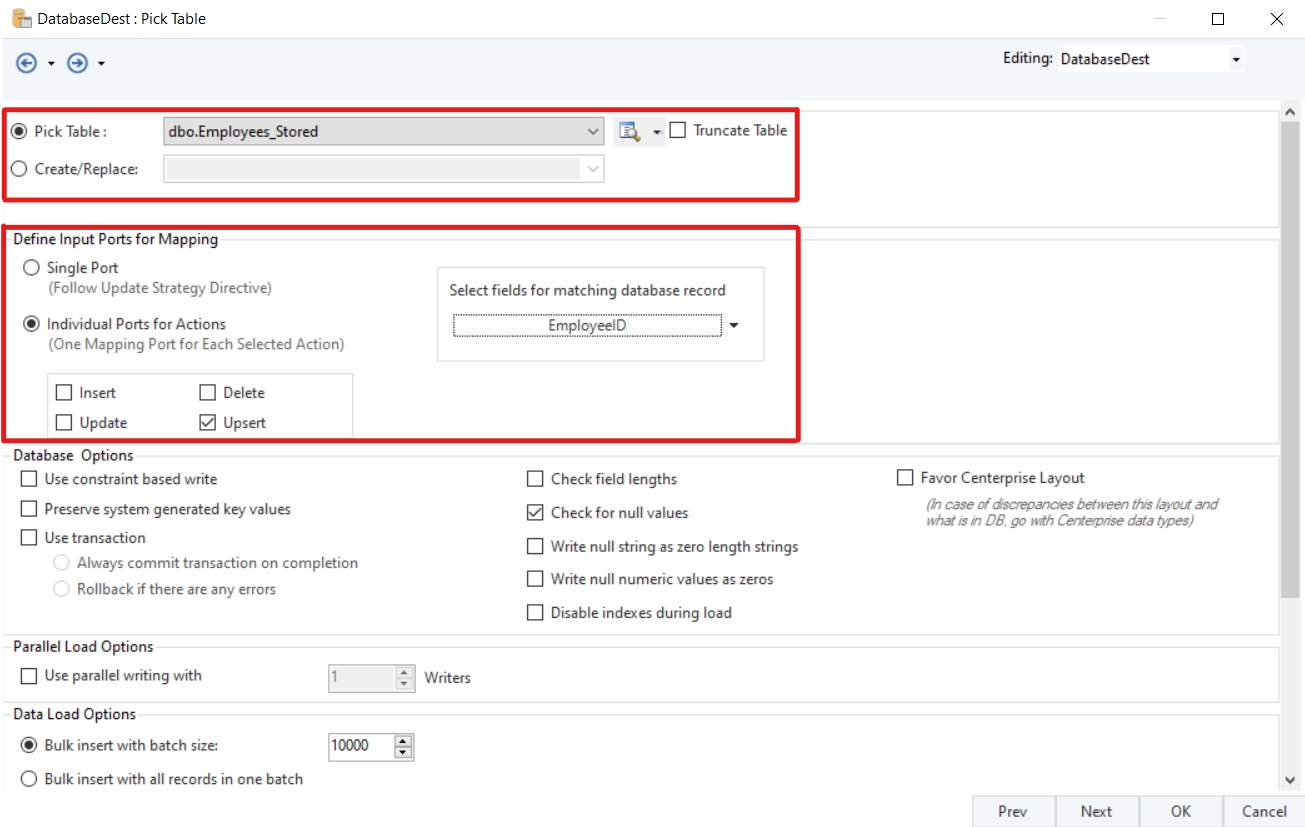
Task: Enable Use constraint based write
Action: 29,479
